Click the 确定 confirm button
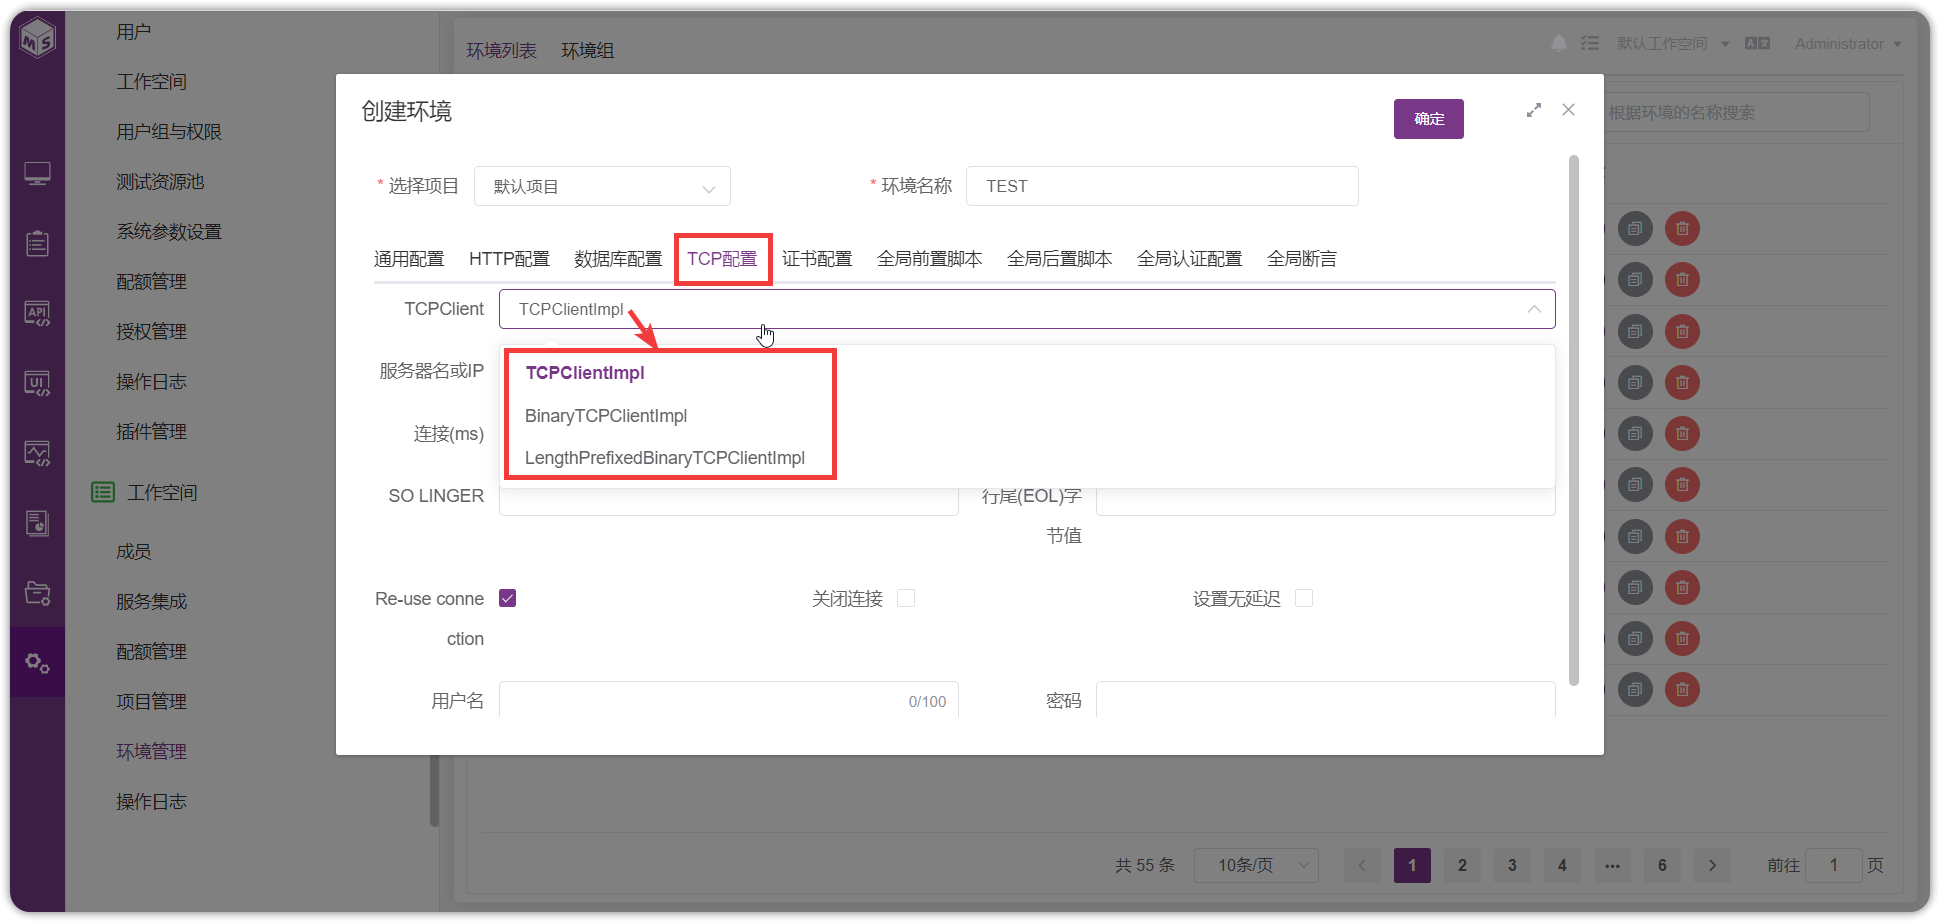 coord(1429,119)
